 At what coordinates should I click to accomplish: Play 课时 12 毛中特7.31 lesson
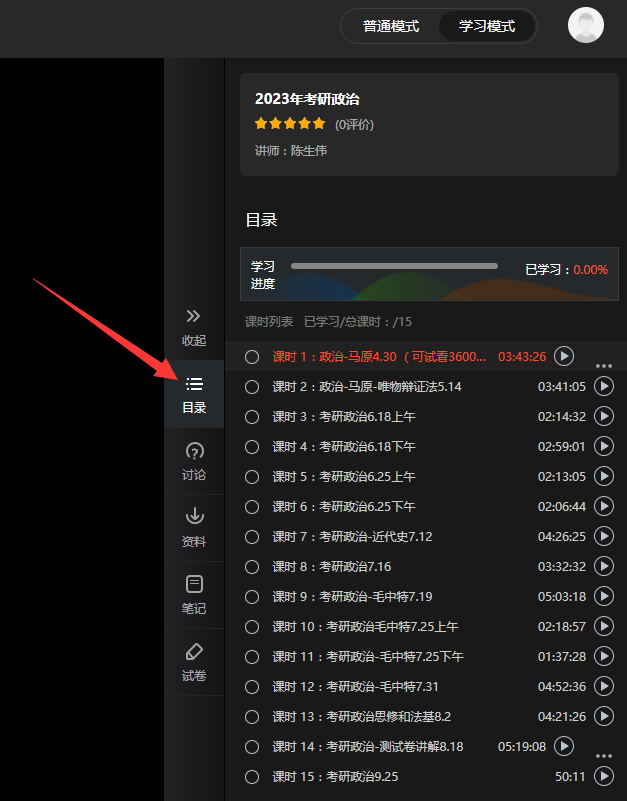point(603,687)
